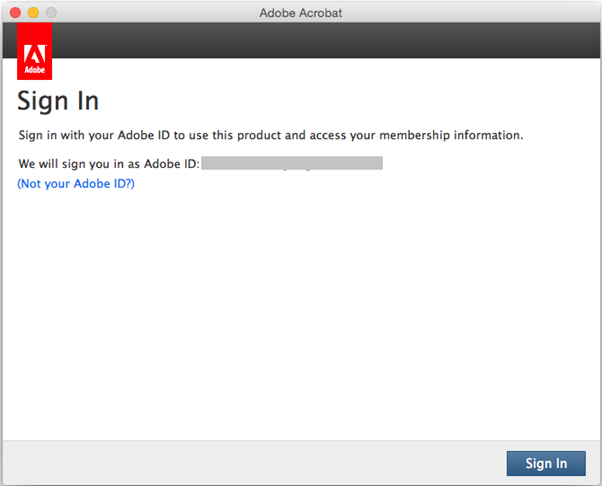Viewport: 602px width, 486px height.
Task: Click the "Adobe" wordmark under the logo symbol
Action: 35,72
